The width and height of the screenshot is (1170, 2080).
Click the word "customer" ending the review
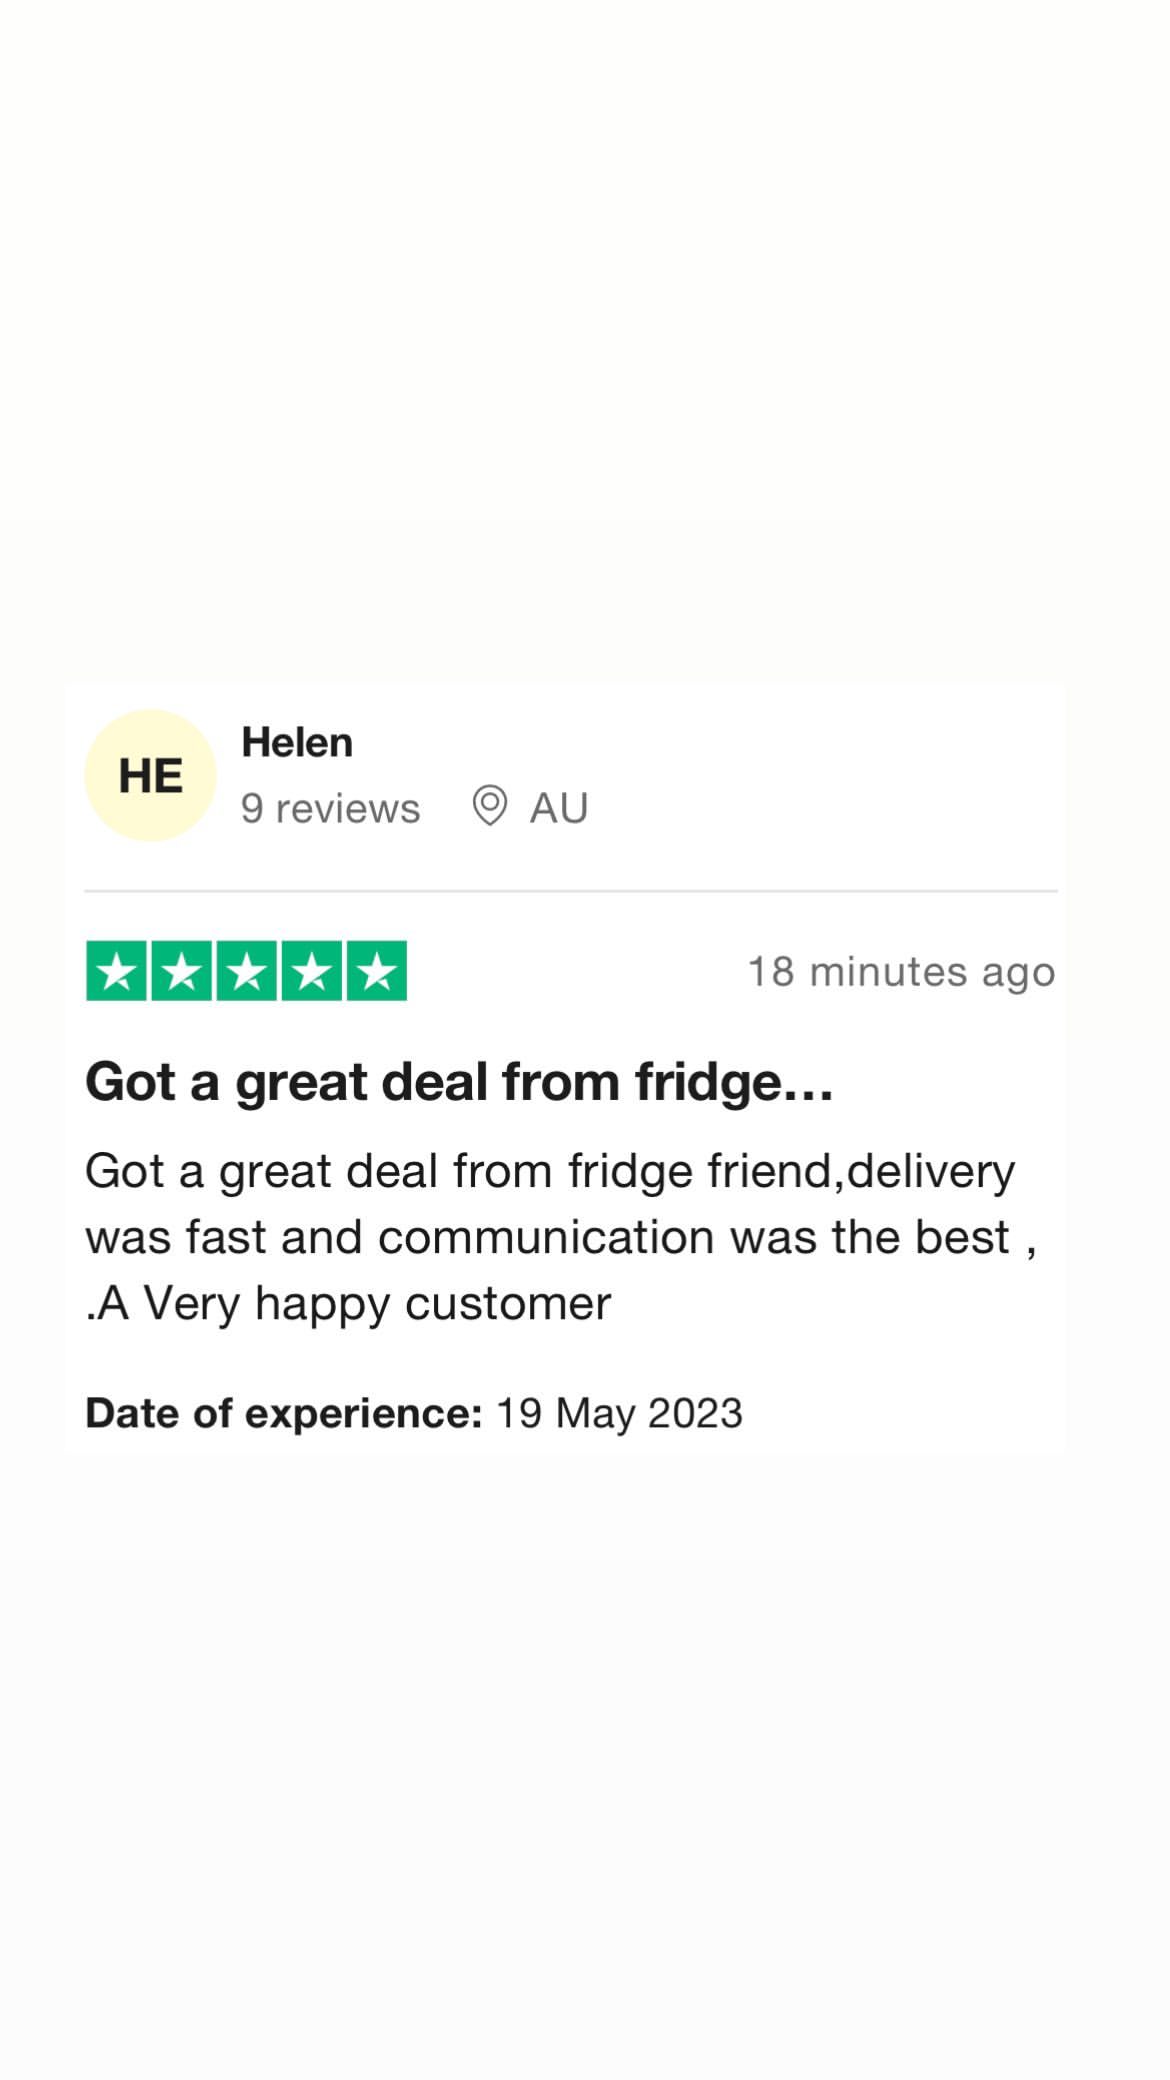click(508, 1304)
